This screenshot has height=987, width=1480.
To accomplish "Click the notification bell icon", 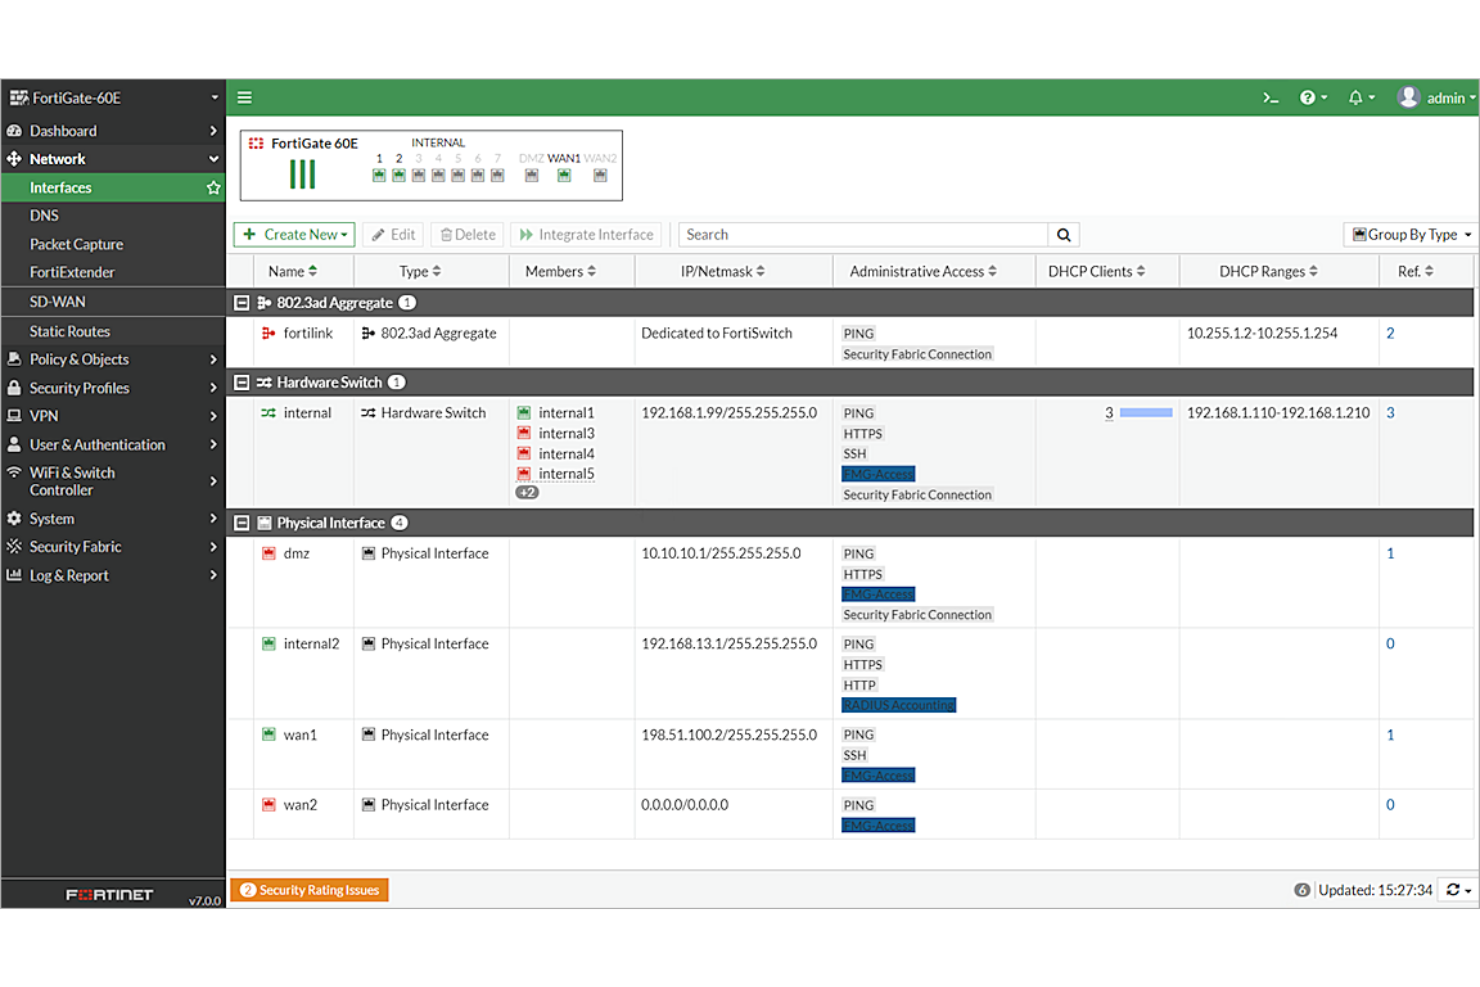I will tap(1357, 97).
